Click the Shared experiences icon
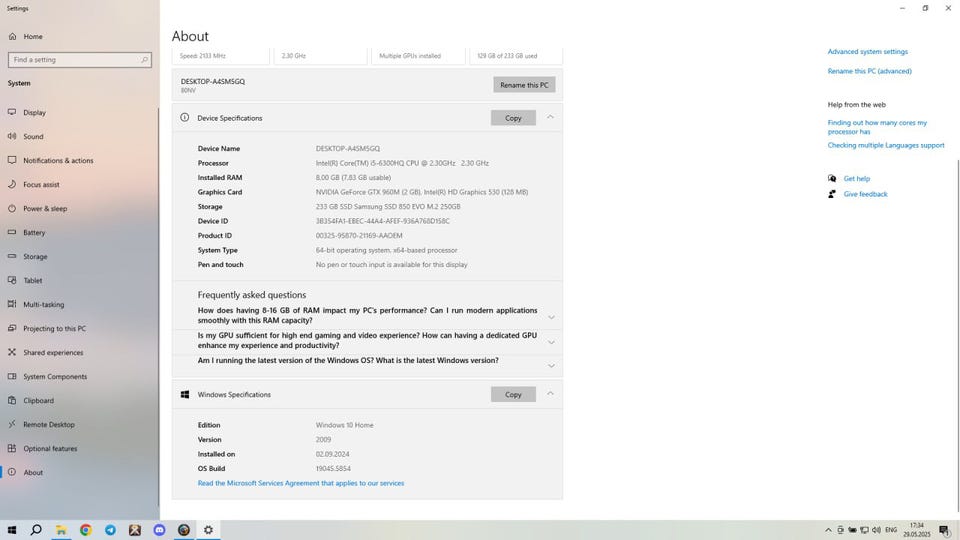Viewport: 960px width, 540px height. point(12,352)
